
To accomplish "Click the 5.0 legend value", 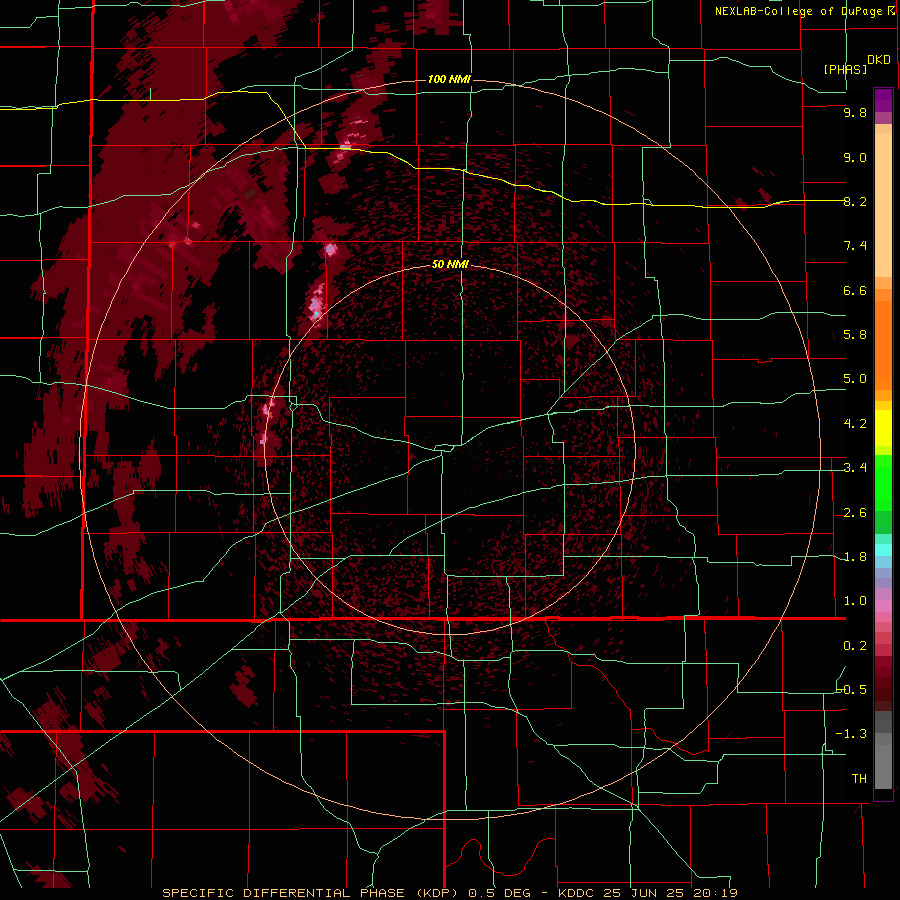I will (x=855, y=379).
